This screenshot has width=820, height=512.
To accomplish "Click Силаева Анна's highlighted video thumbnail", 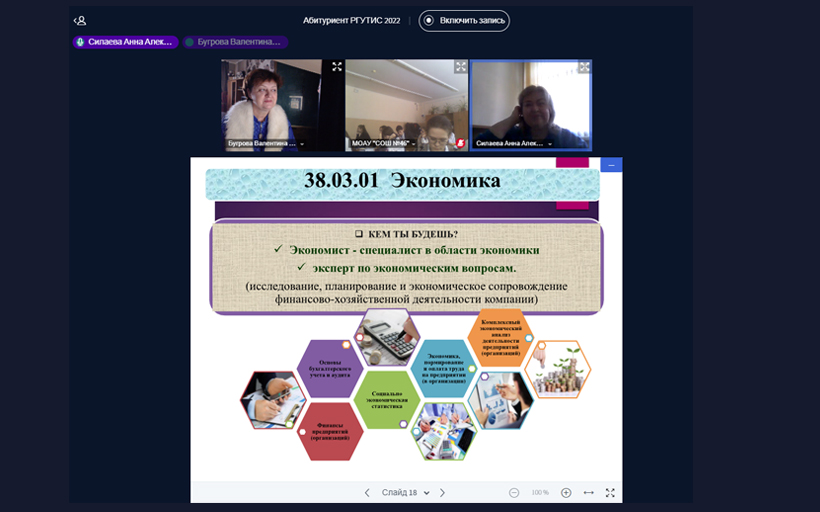I will pos(531,105).
